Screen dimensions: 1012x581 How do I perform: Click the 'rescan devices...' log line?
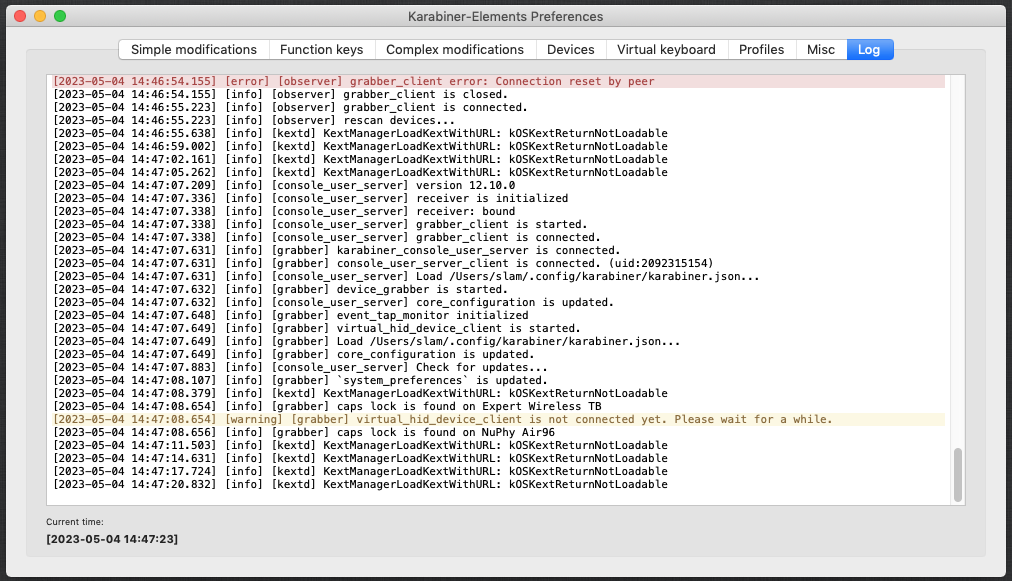254,120
